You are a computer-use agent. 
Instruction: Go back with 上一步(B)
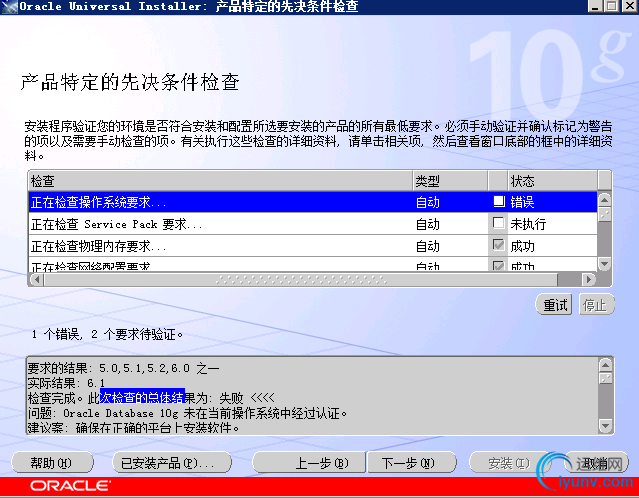(309, 463)
